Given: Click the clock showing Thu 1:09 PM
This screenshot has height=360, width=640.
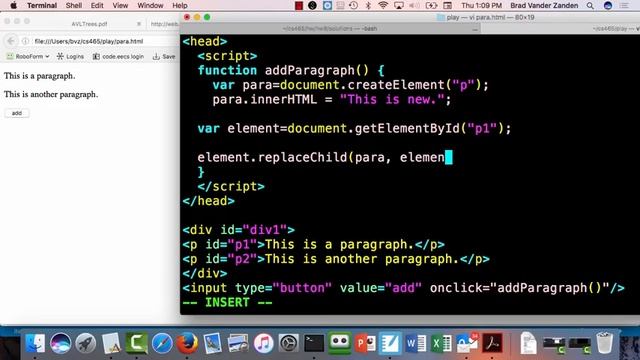Looking at the screenshot, I should click(482, 5).
